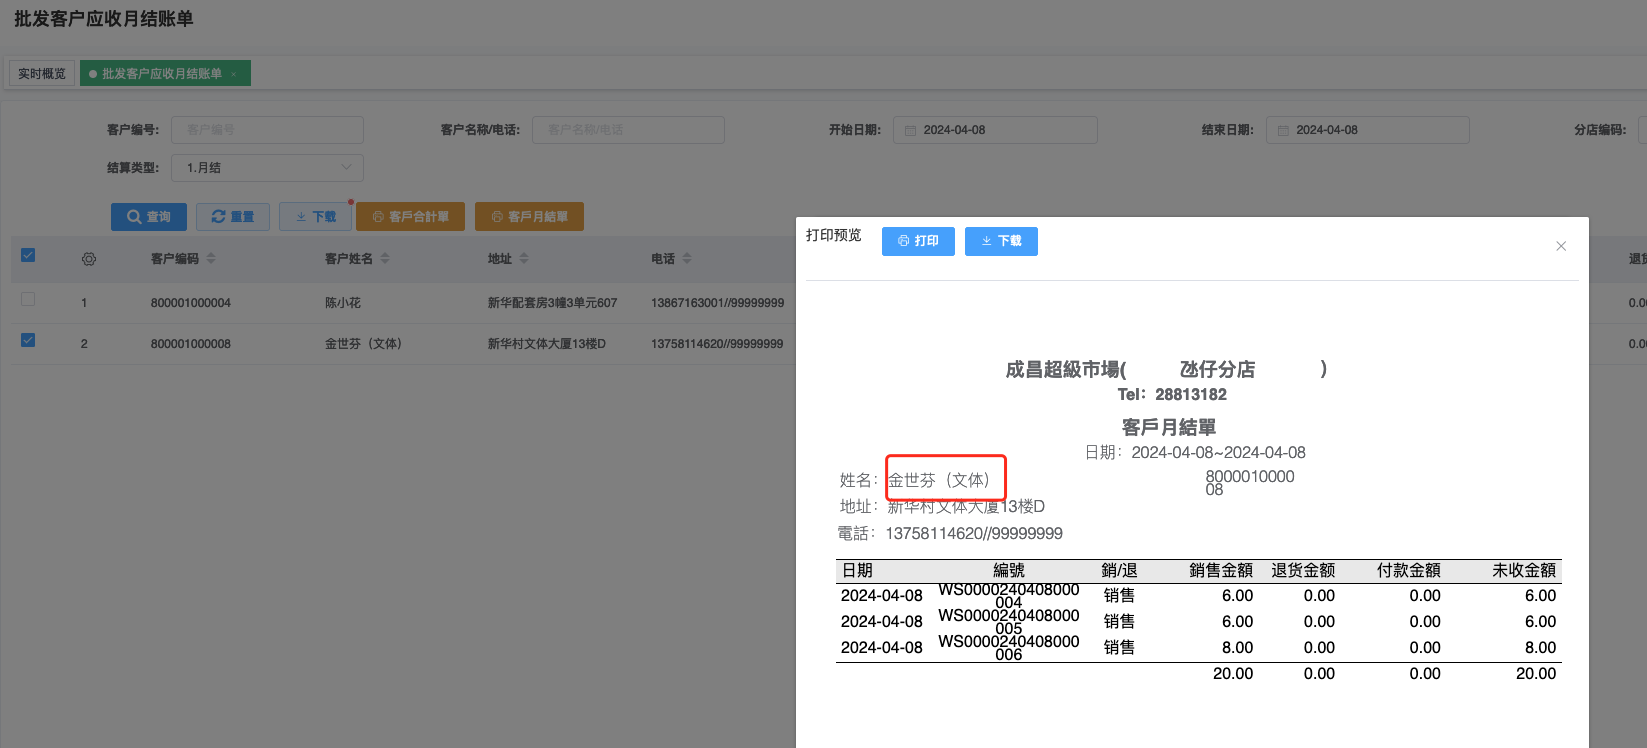
Task: Click the 客户编号 input field
Action: pyautogui.click(x=267, y=130)
